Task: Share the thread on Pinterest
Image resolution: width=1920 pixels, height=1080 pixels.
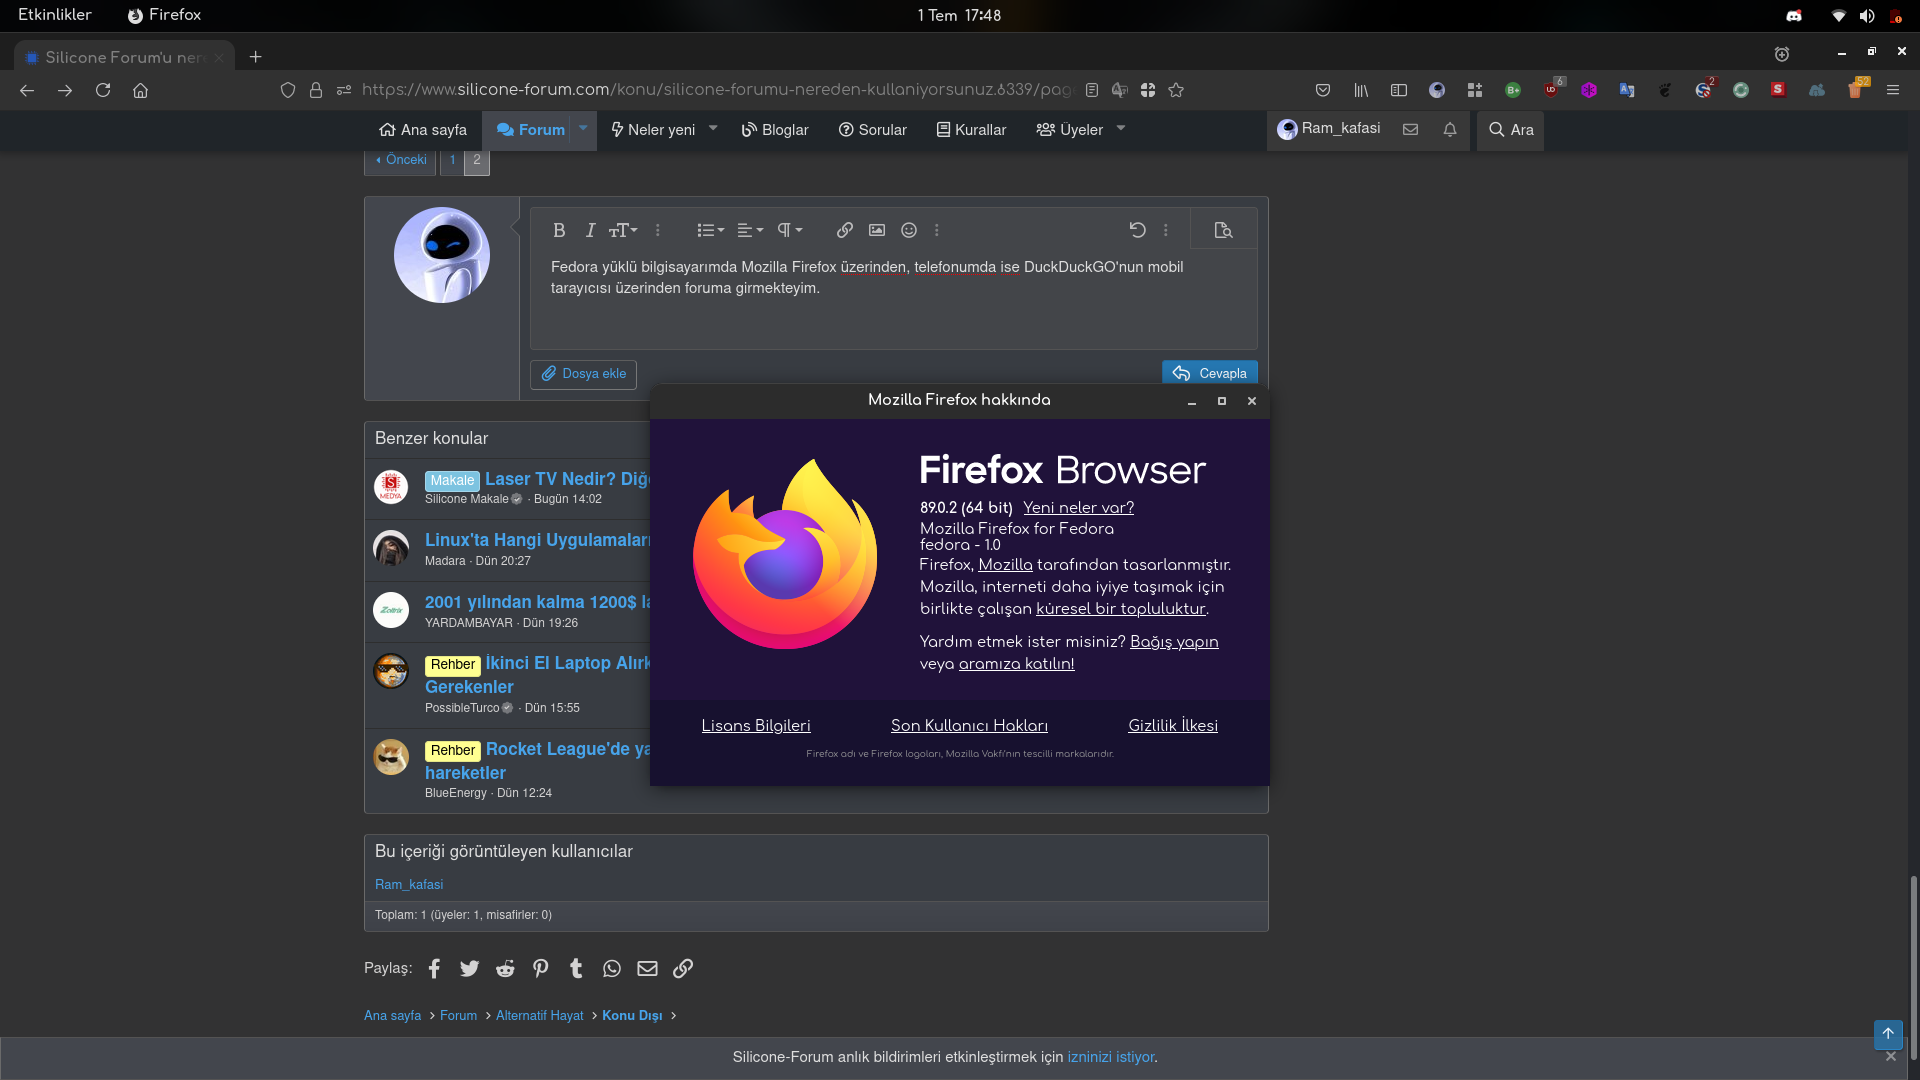Action: tap(541, 968)
